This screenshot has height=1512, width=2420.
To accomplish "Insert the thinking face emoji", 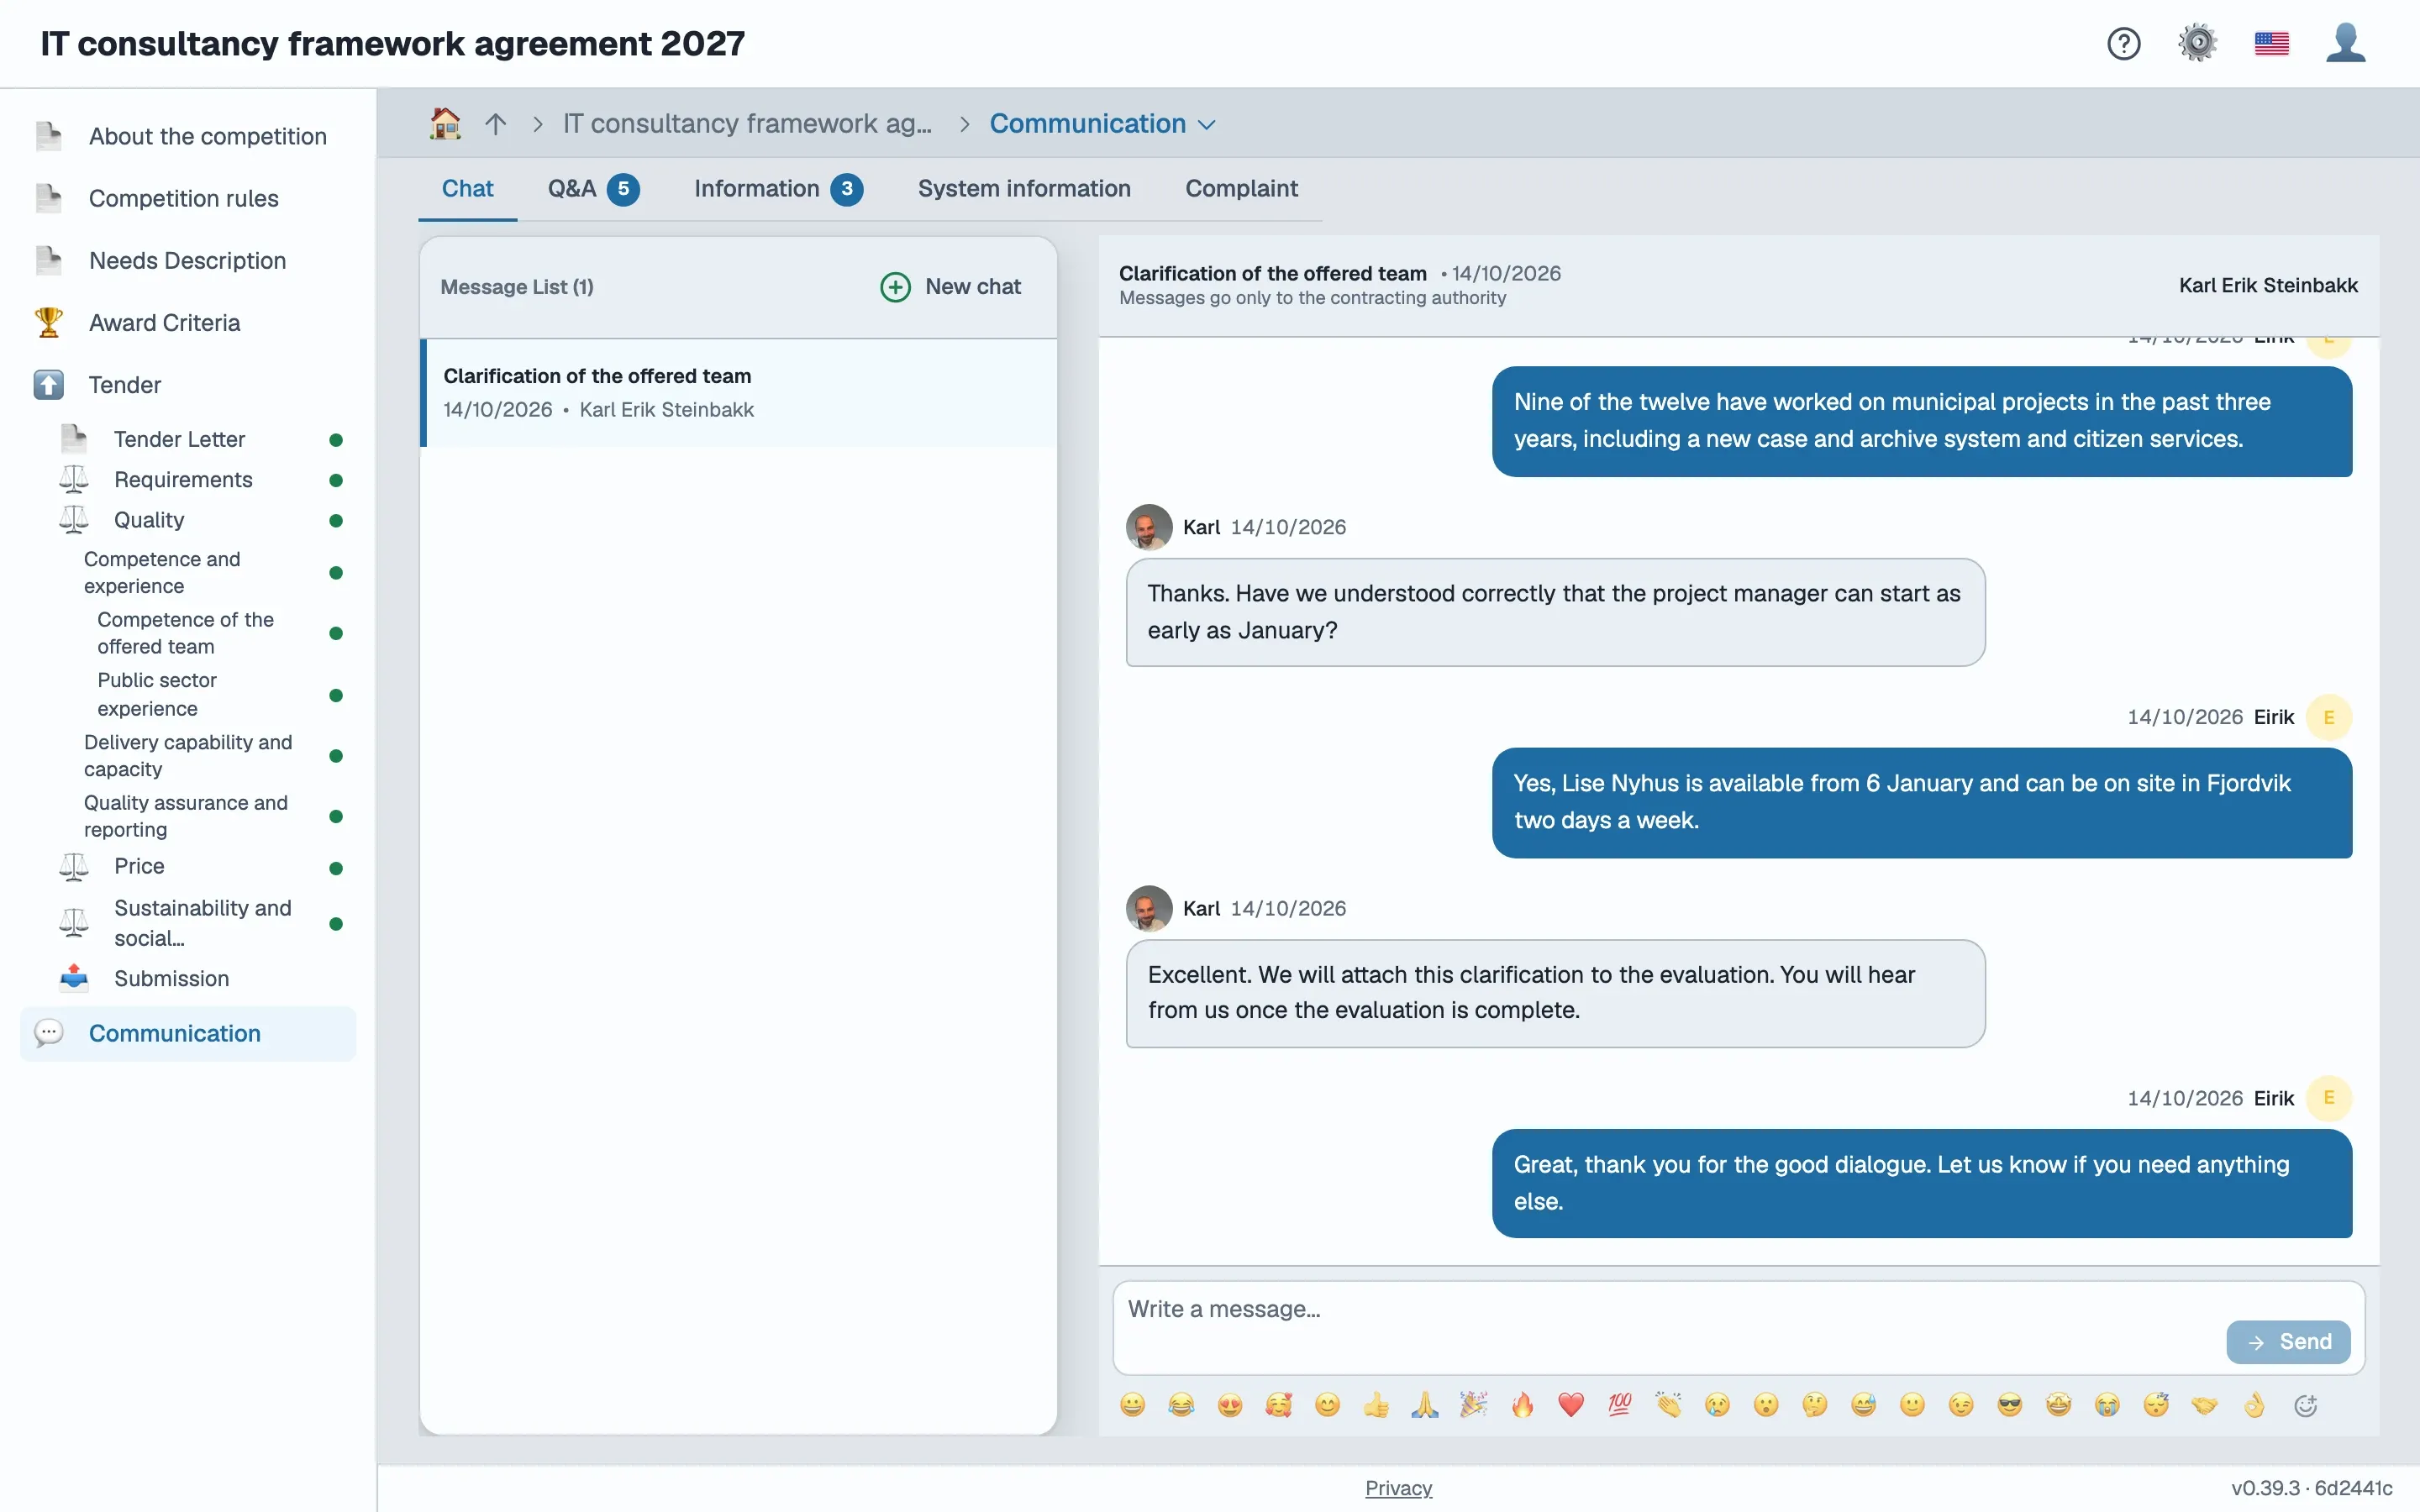I will (1815, 1405).
